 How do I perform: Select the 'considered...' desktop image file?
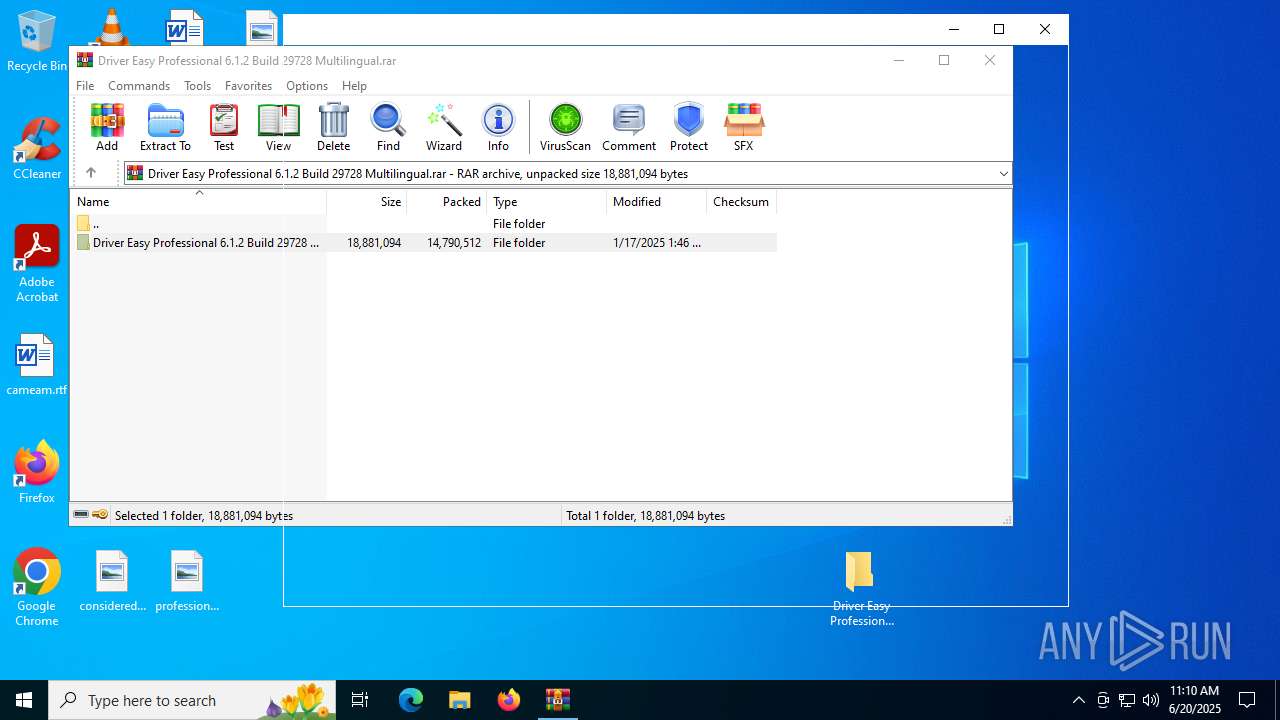[x=112, y=581]
